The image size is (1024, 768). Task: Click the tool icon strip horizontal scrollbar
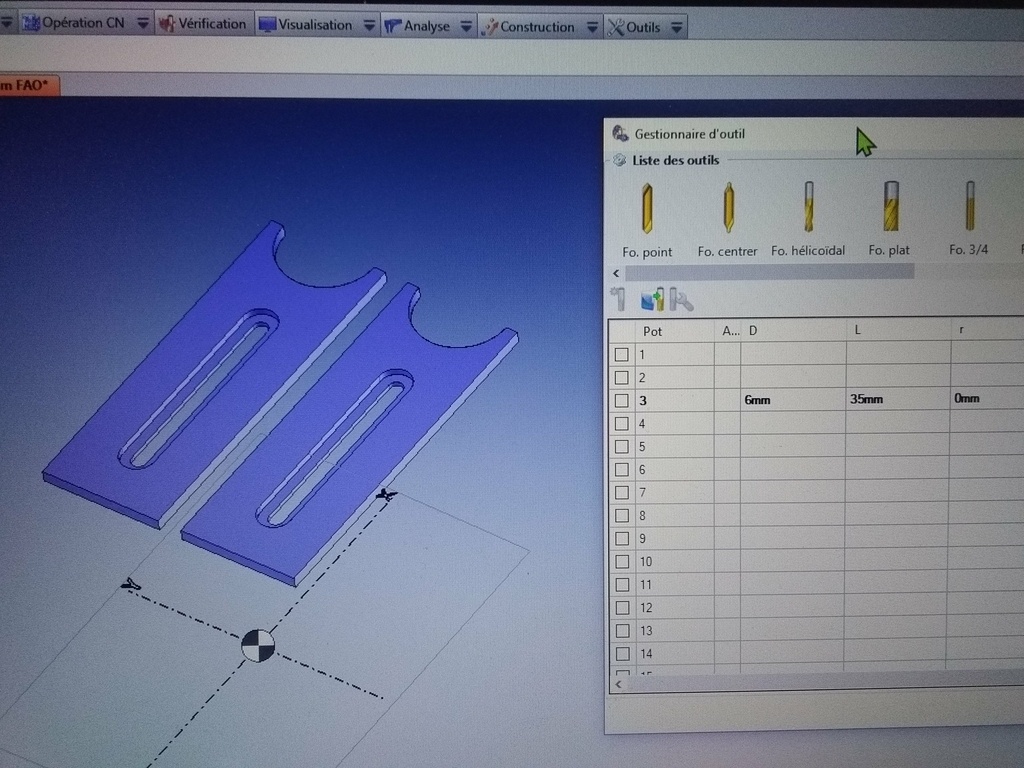769,272
